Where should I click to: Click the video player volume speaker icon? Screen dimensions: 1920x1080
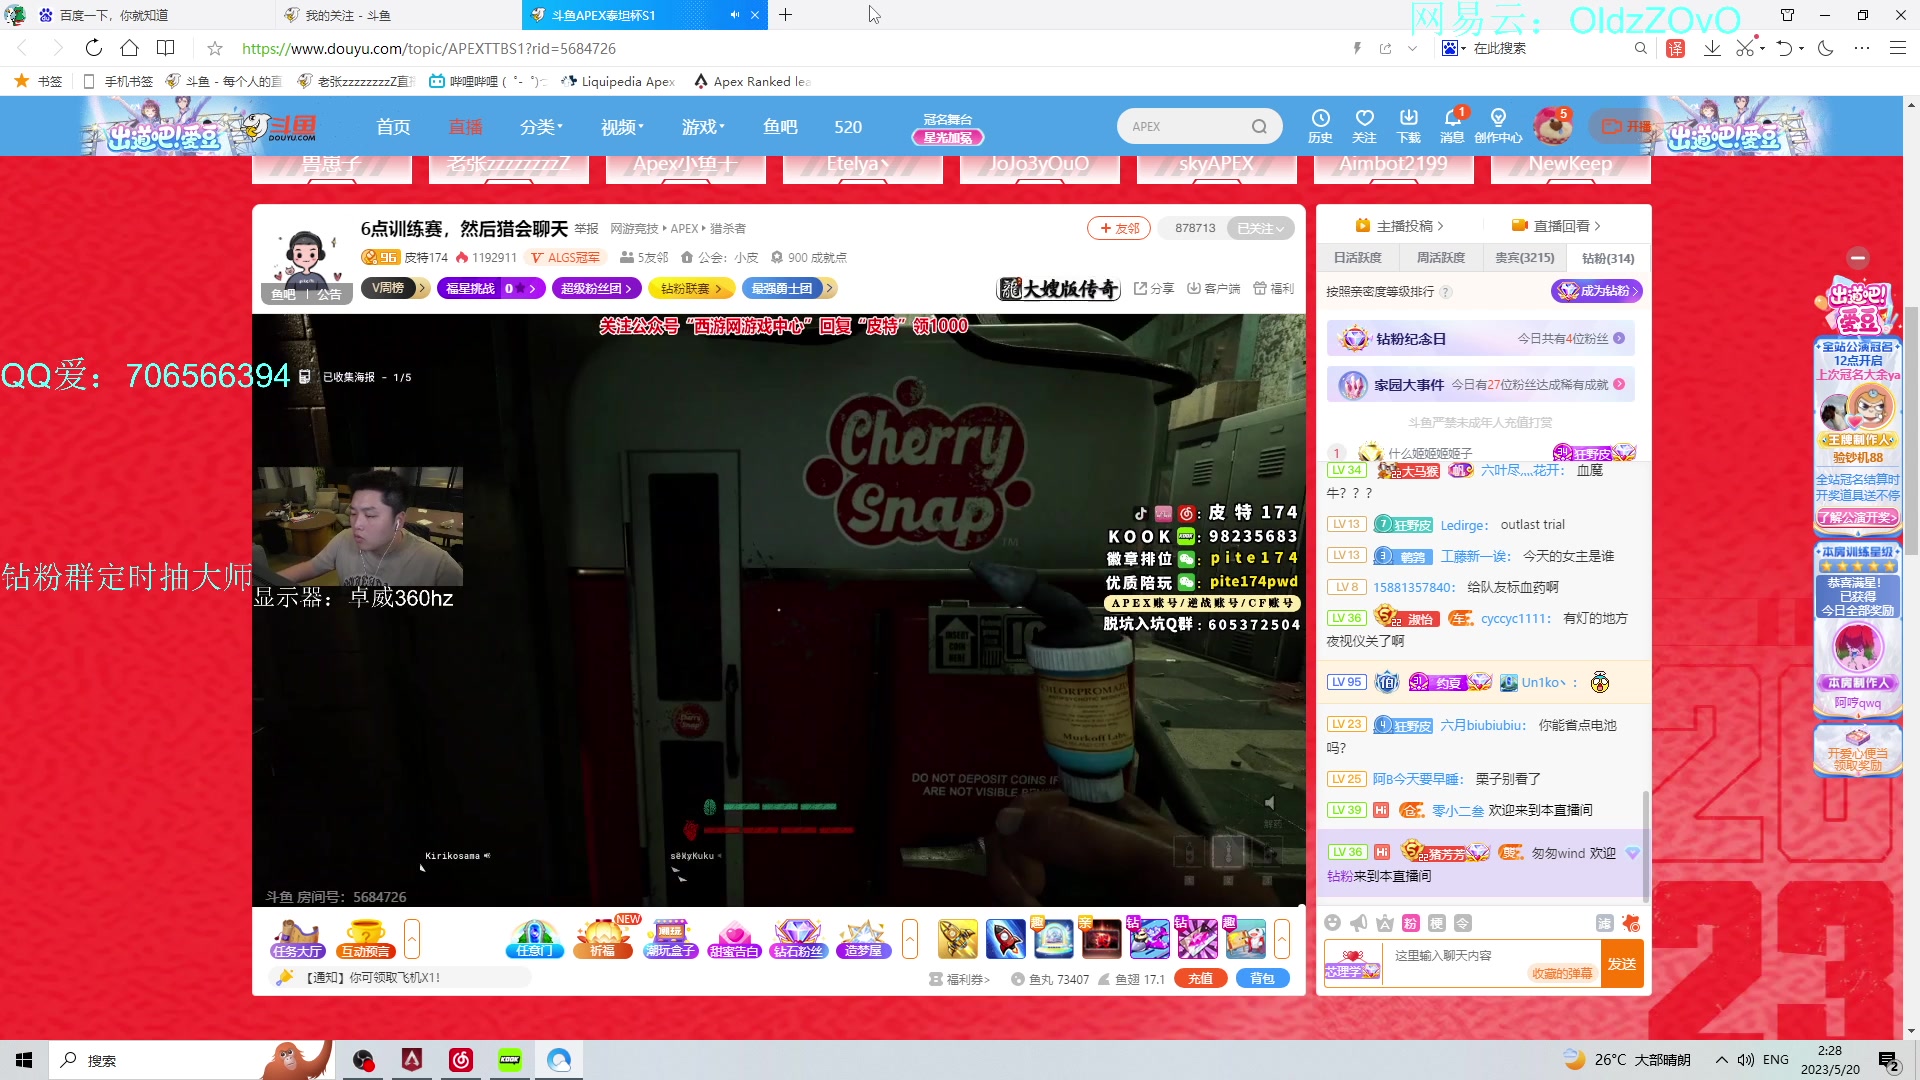tap(1270, 802)
